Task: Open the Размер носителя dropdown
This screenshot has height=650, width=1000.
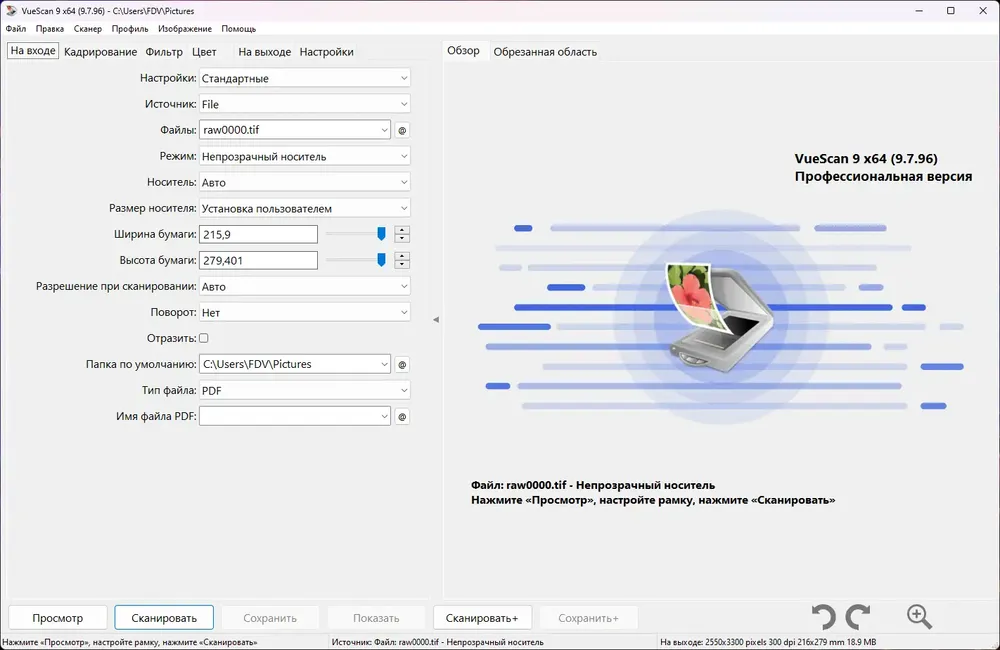Action: pos(304,209)
